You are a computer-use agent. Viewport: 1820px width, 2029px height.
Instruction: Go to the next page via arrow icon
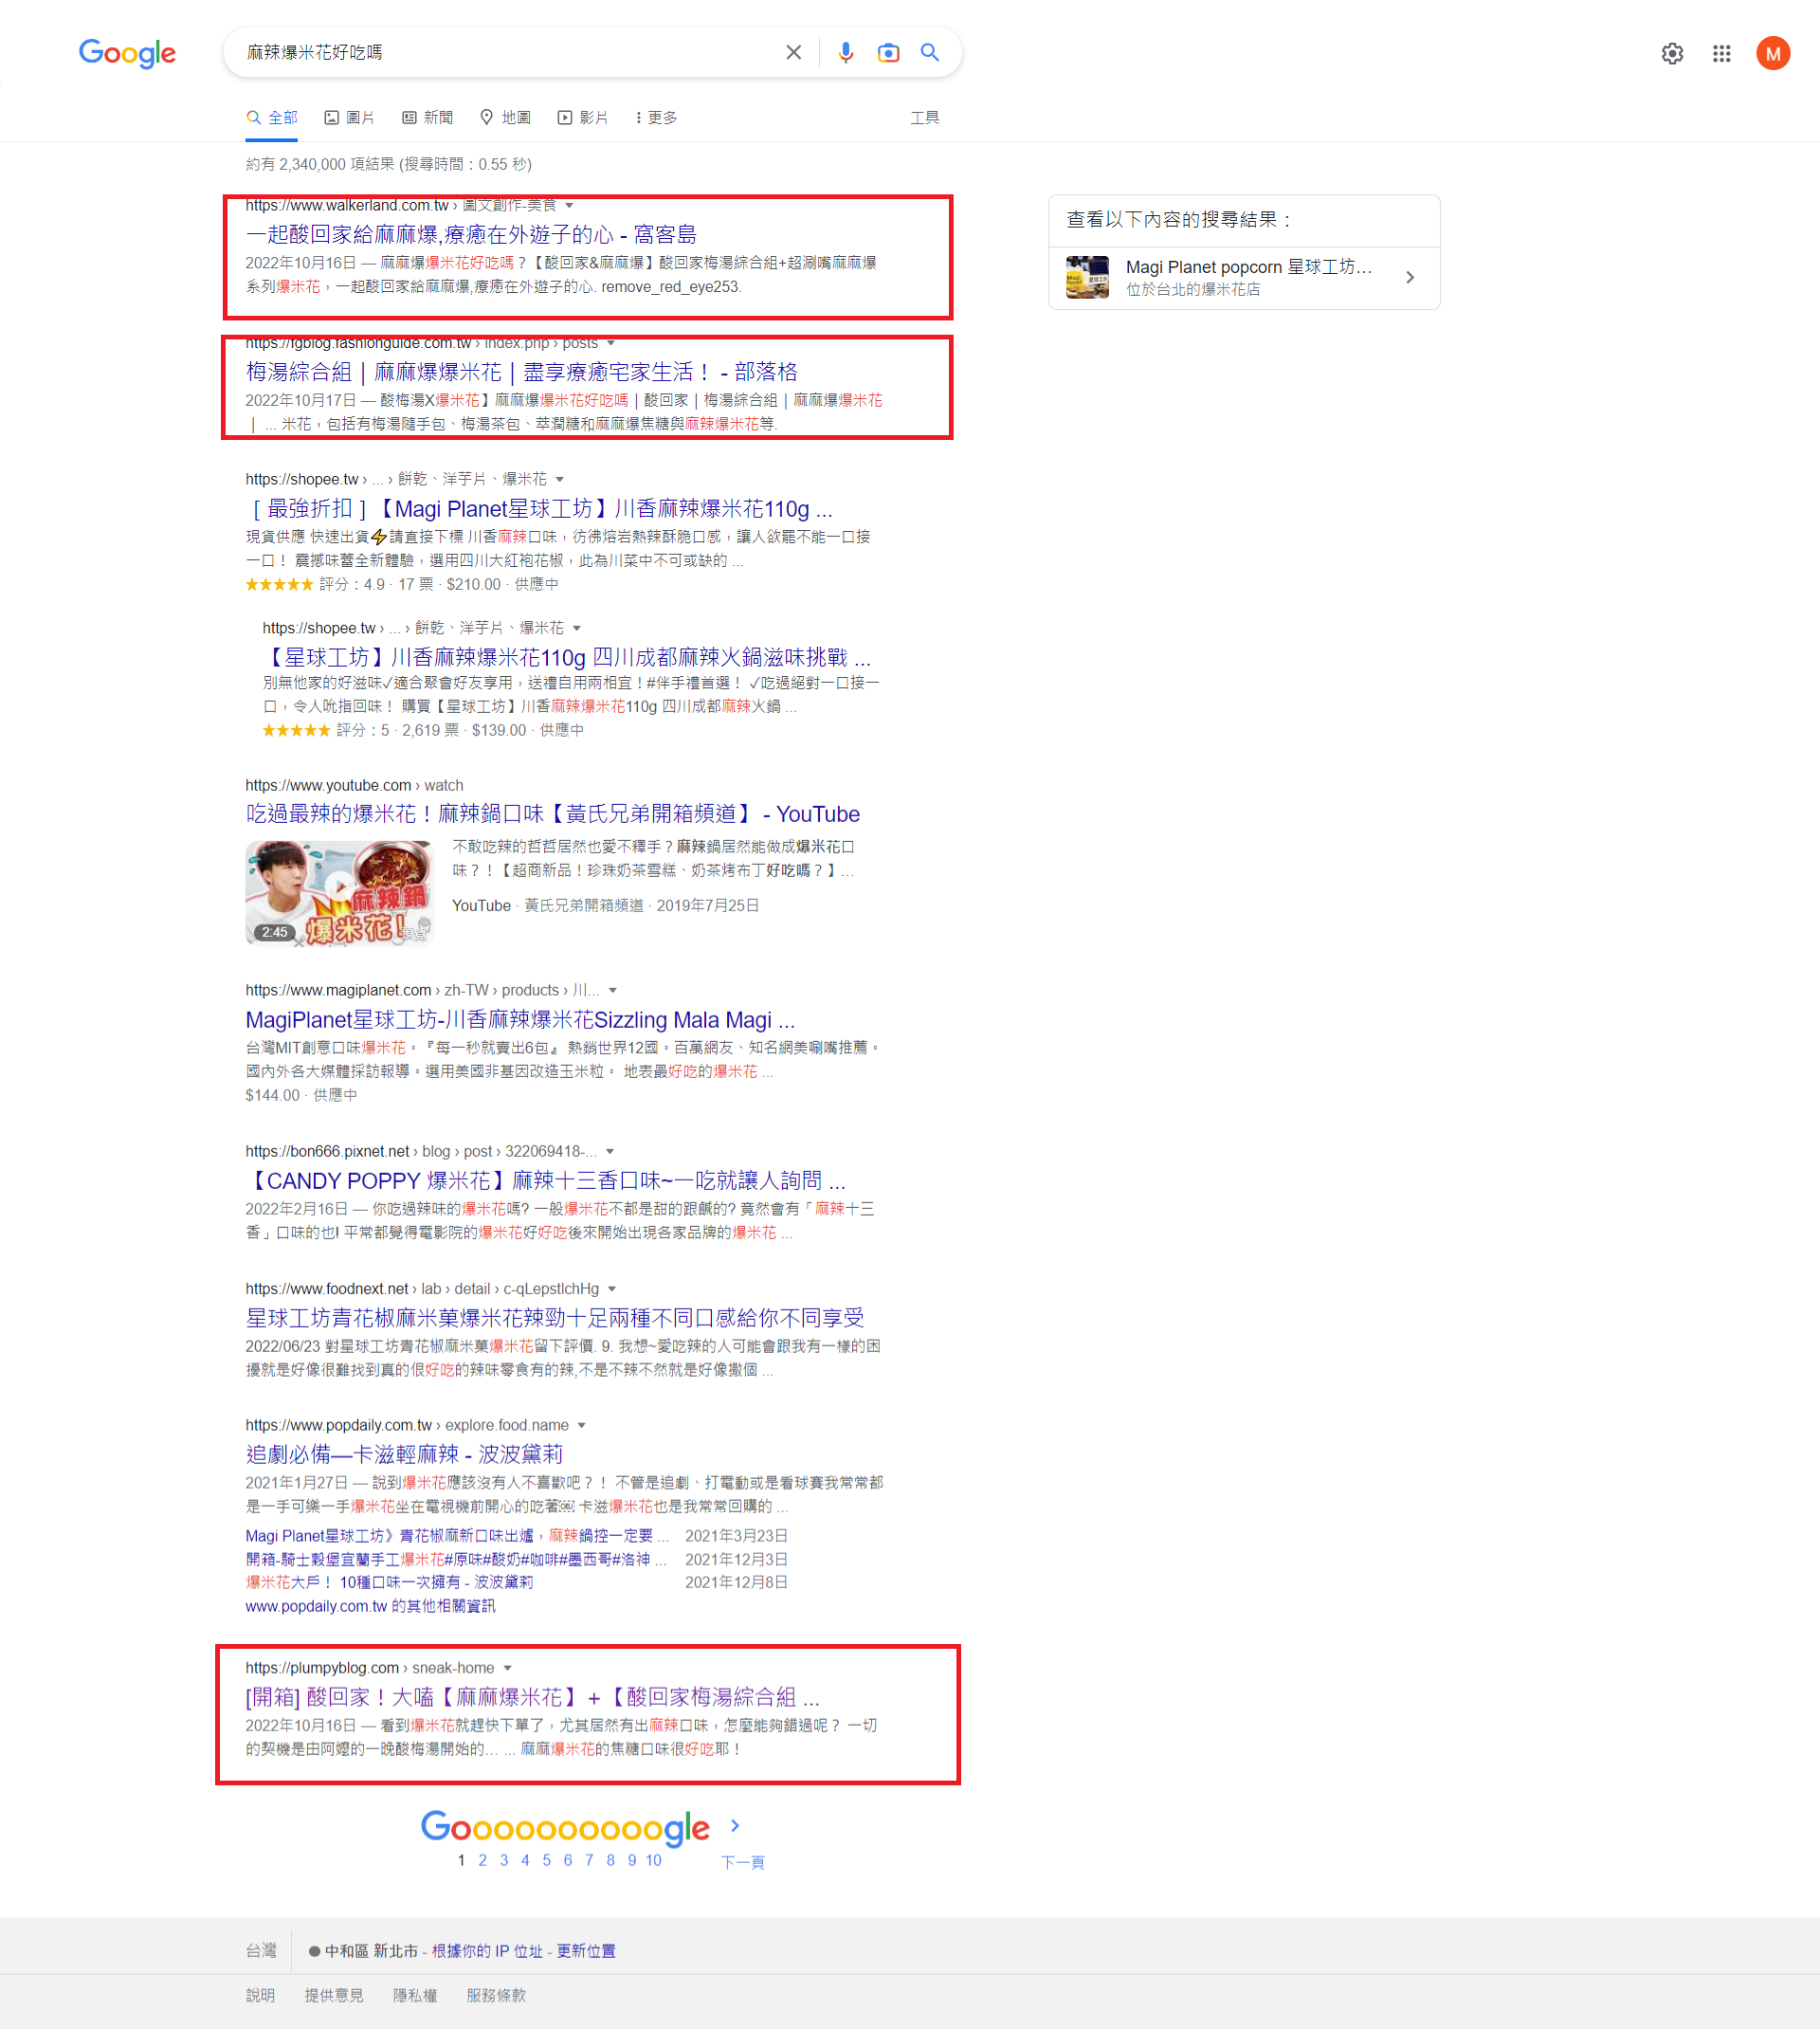pyautogui.click(x=735, y=1825)
